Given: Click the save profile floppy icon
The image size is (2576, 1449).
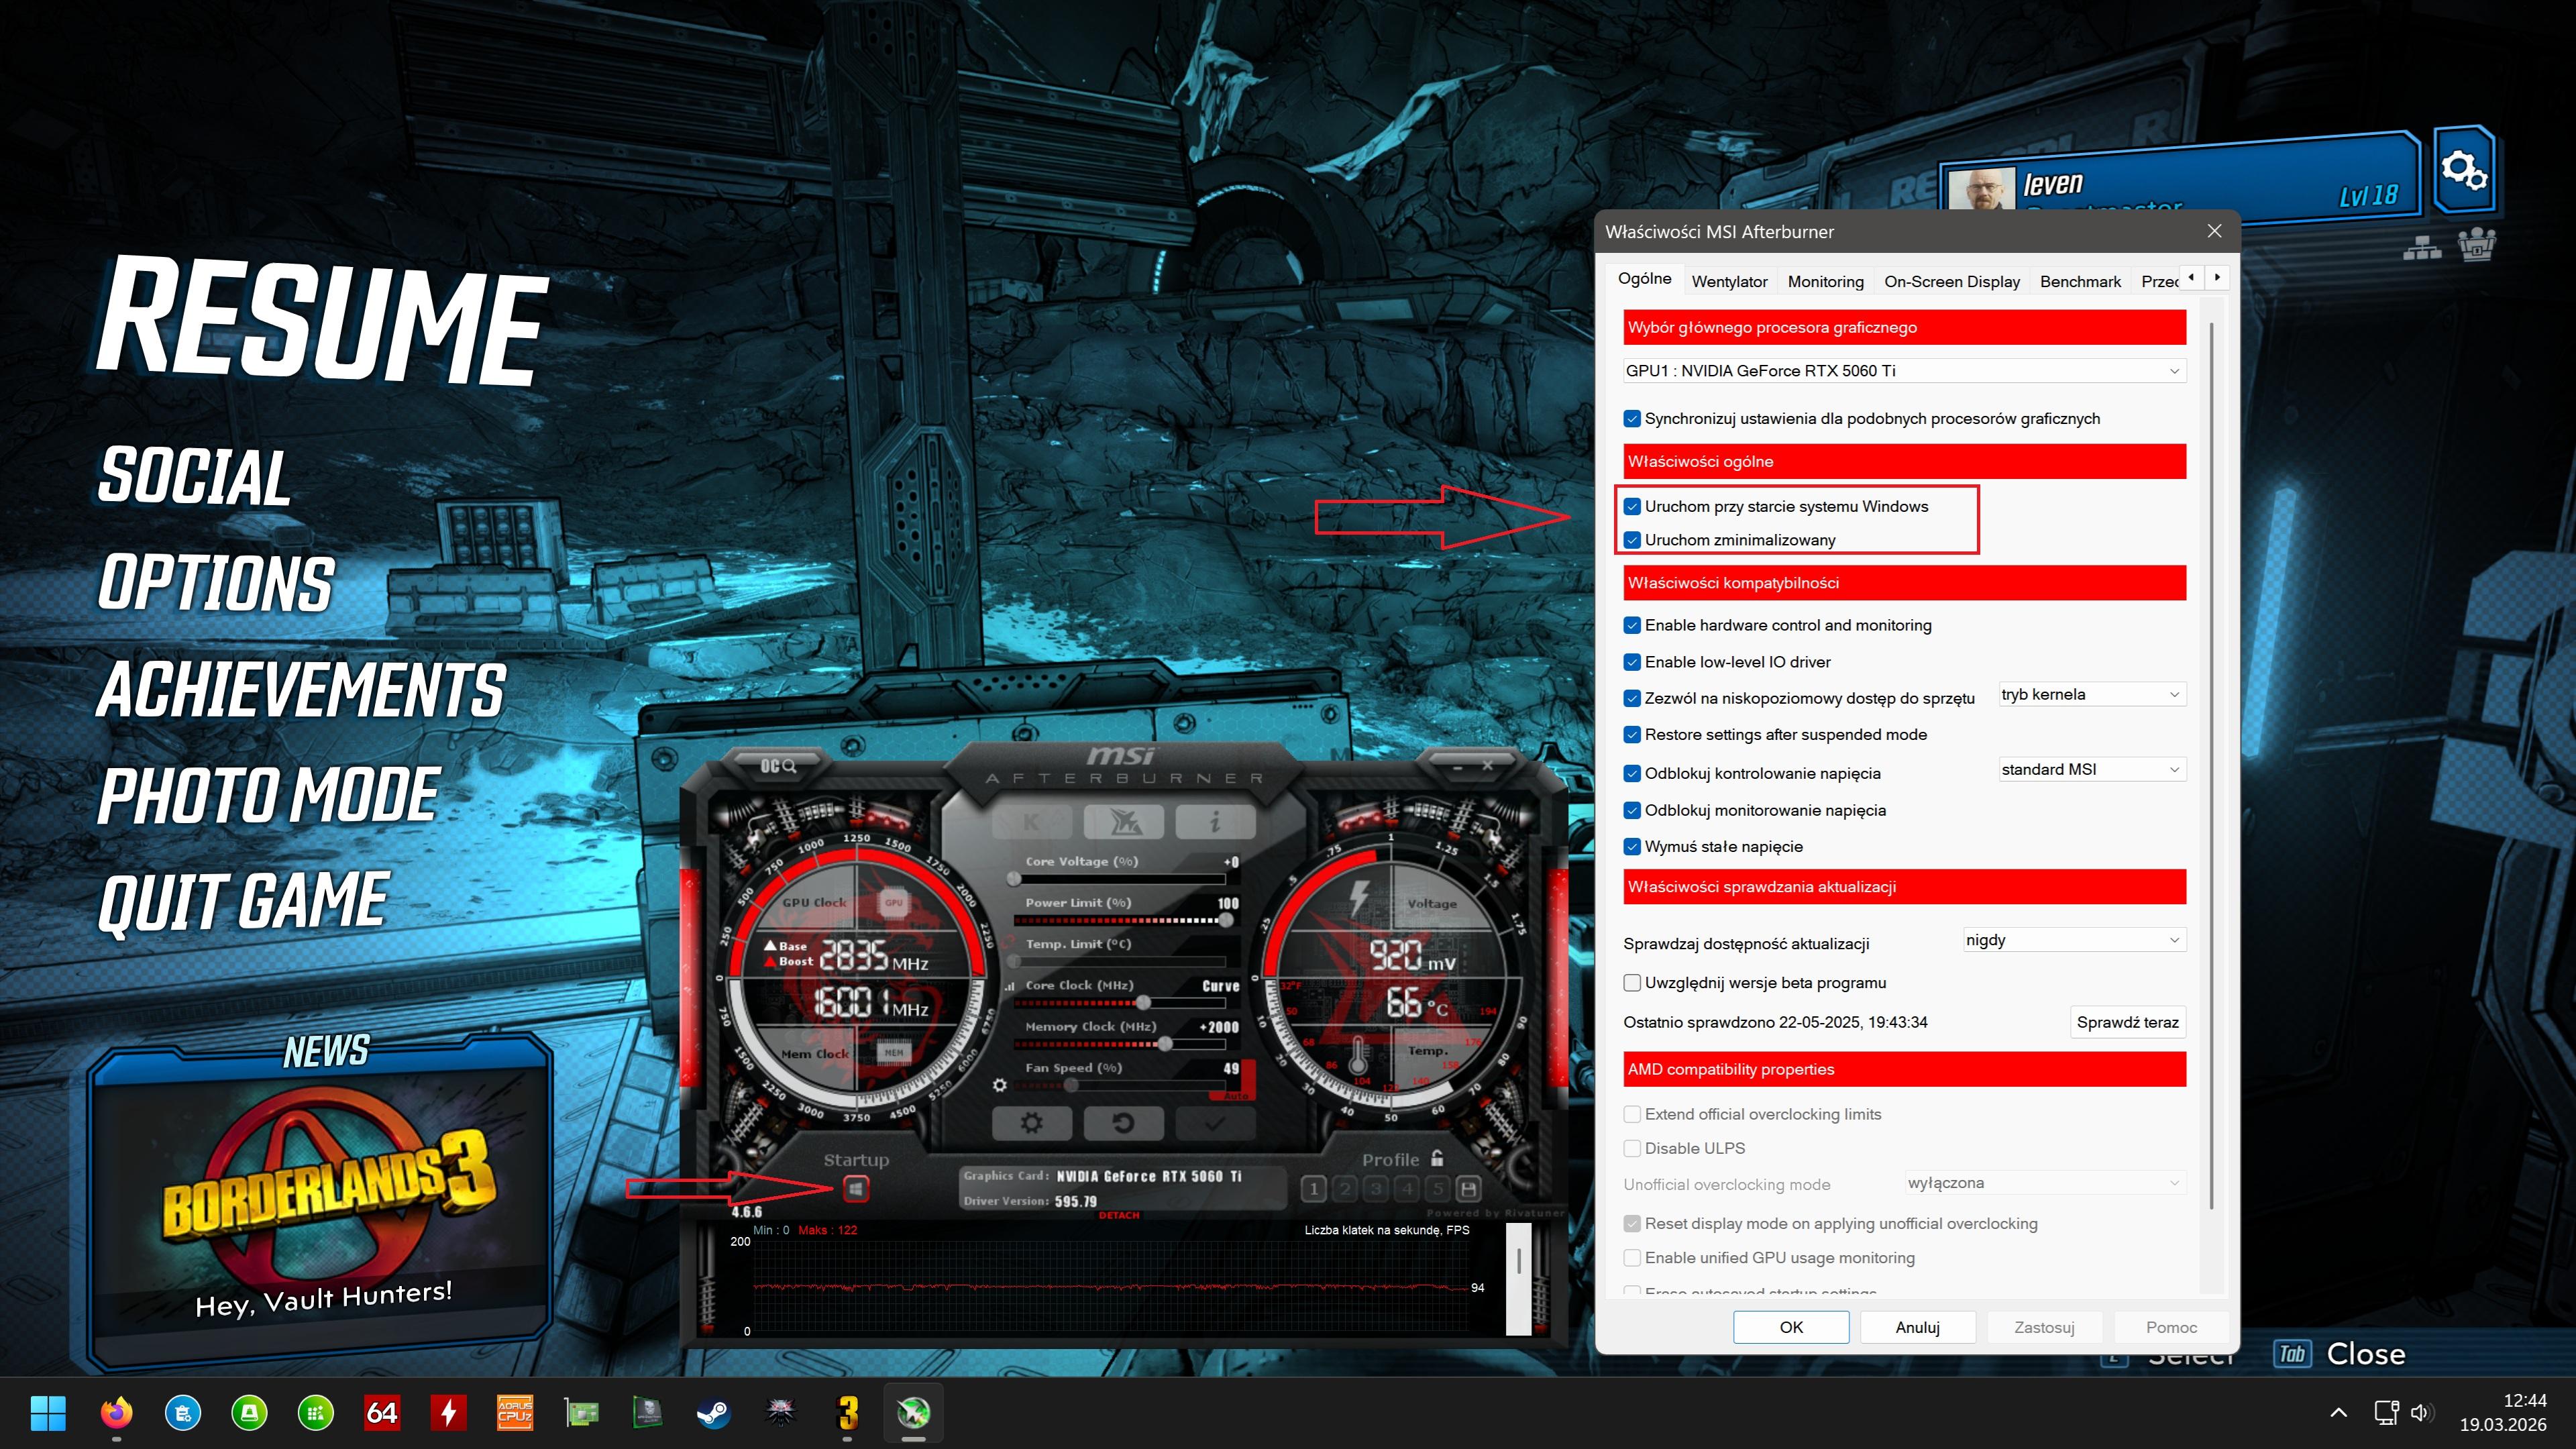Looking at the screenshot, I should (x=1468, y=1189).
